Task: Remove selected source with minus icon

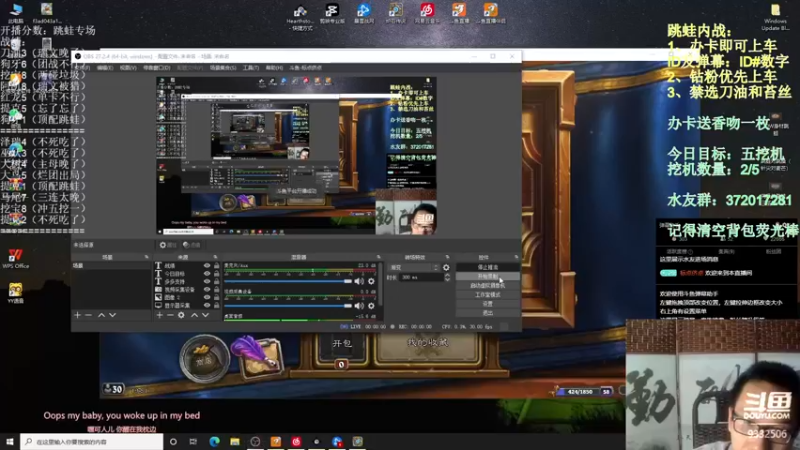Action: [x=170, y=315]
